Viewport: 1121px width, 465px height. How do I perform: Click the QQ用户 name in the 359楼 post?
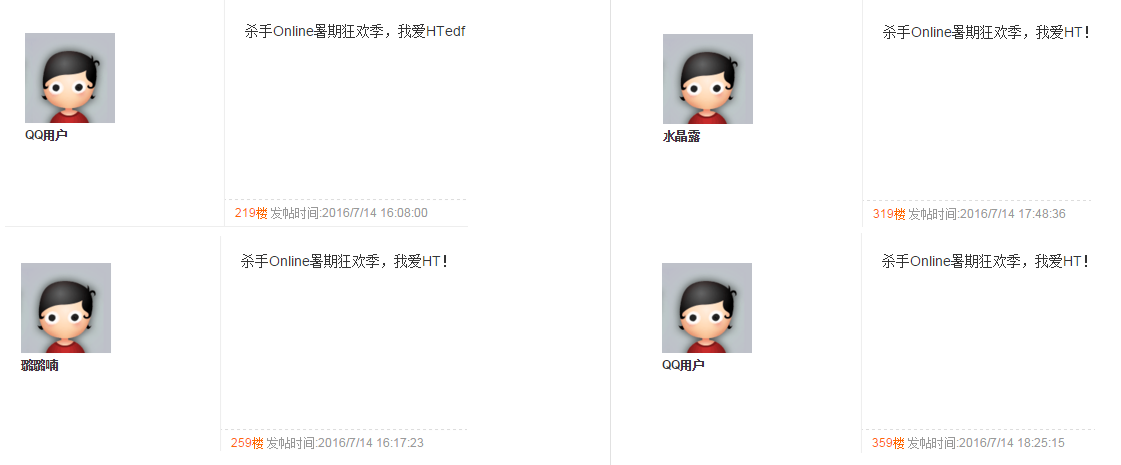pos(683,365)
